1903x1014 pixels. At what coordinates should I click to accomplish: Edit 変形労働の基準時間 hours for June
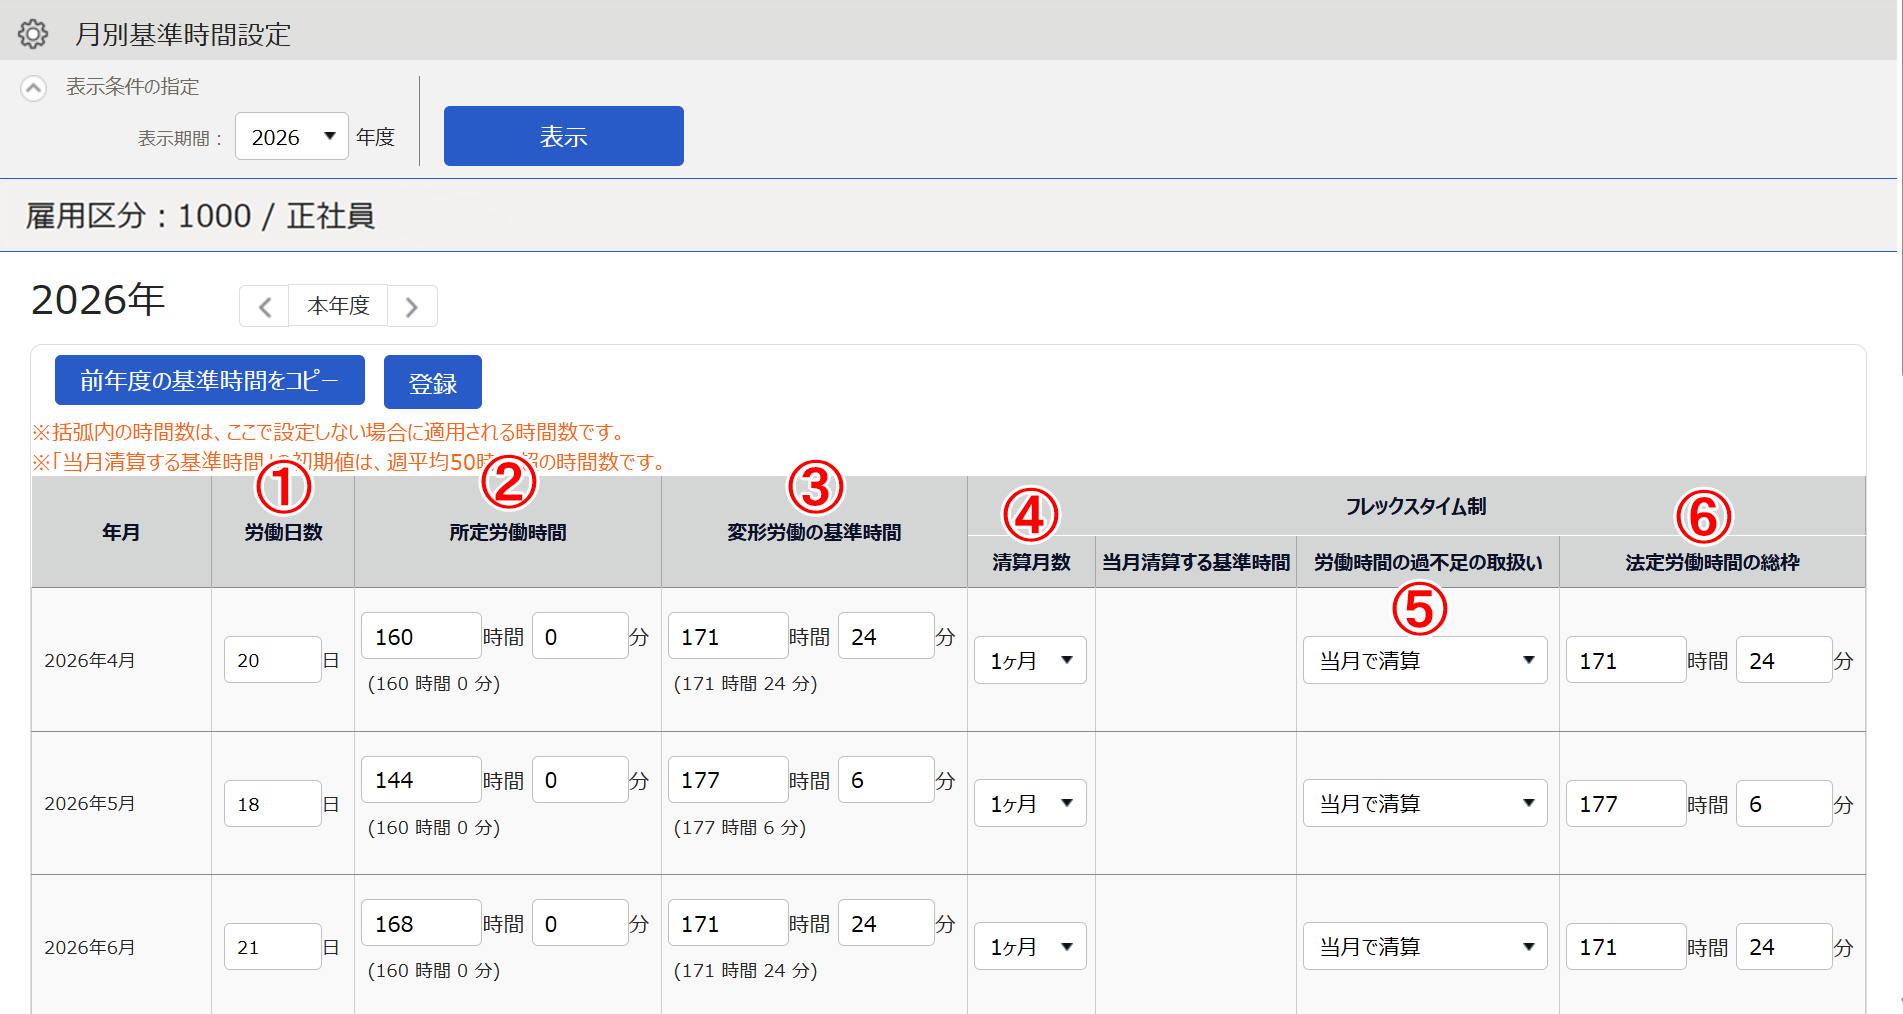(728, 923)
